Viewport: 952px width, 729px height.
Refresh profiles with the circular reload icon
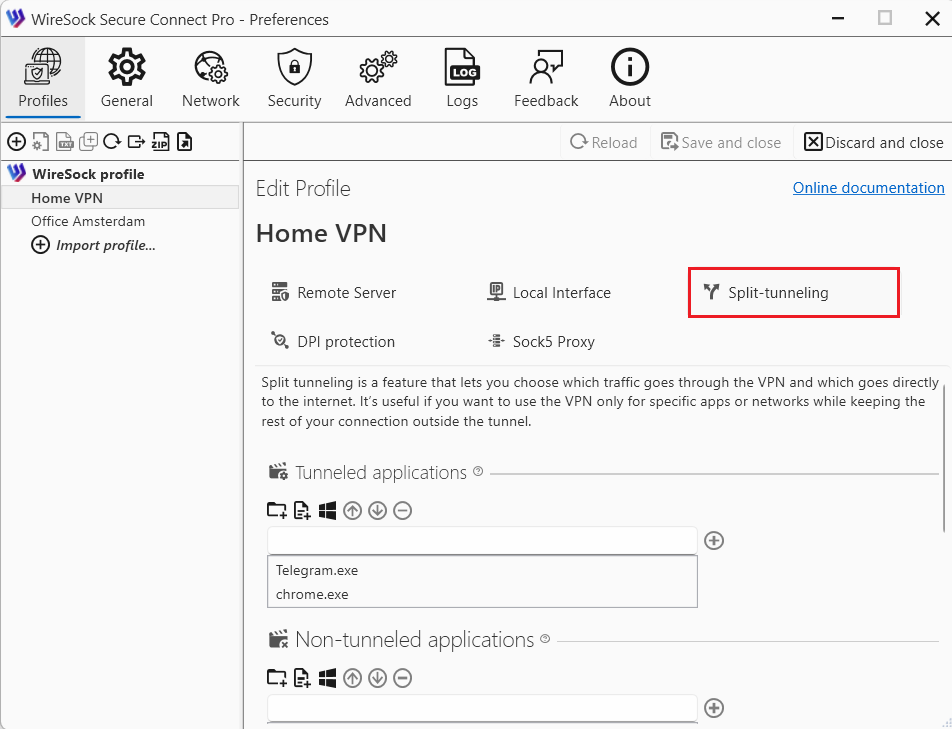112,141
